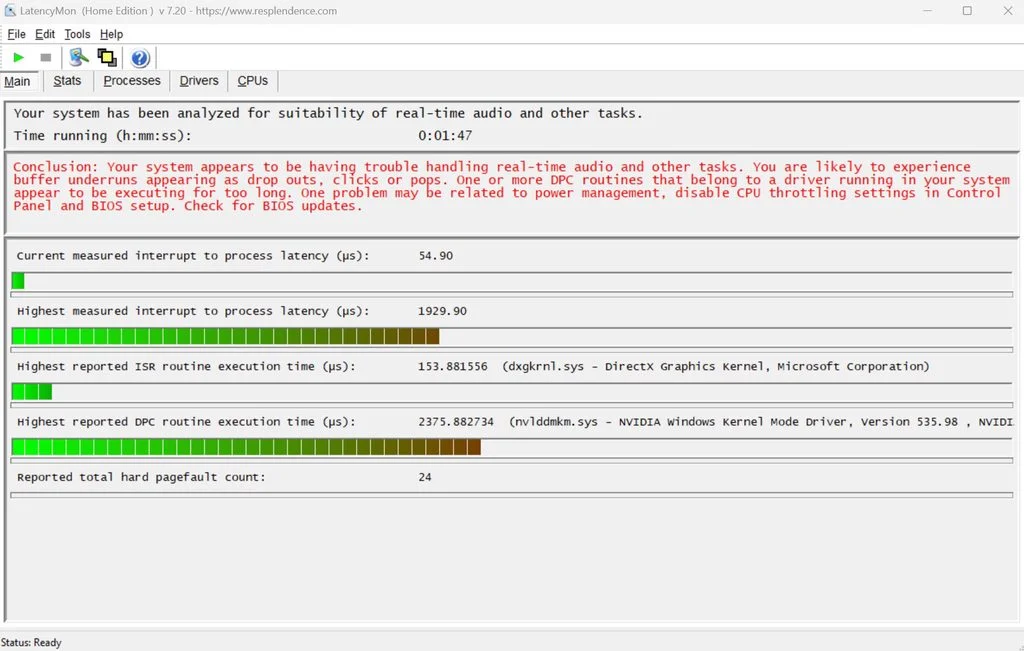Open the Drivers tab

click(199, 80)
